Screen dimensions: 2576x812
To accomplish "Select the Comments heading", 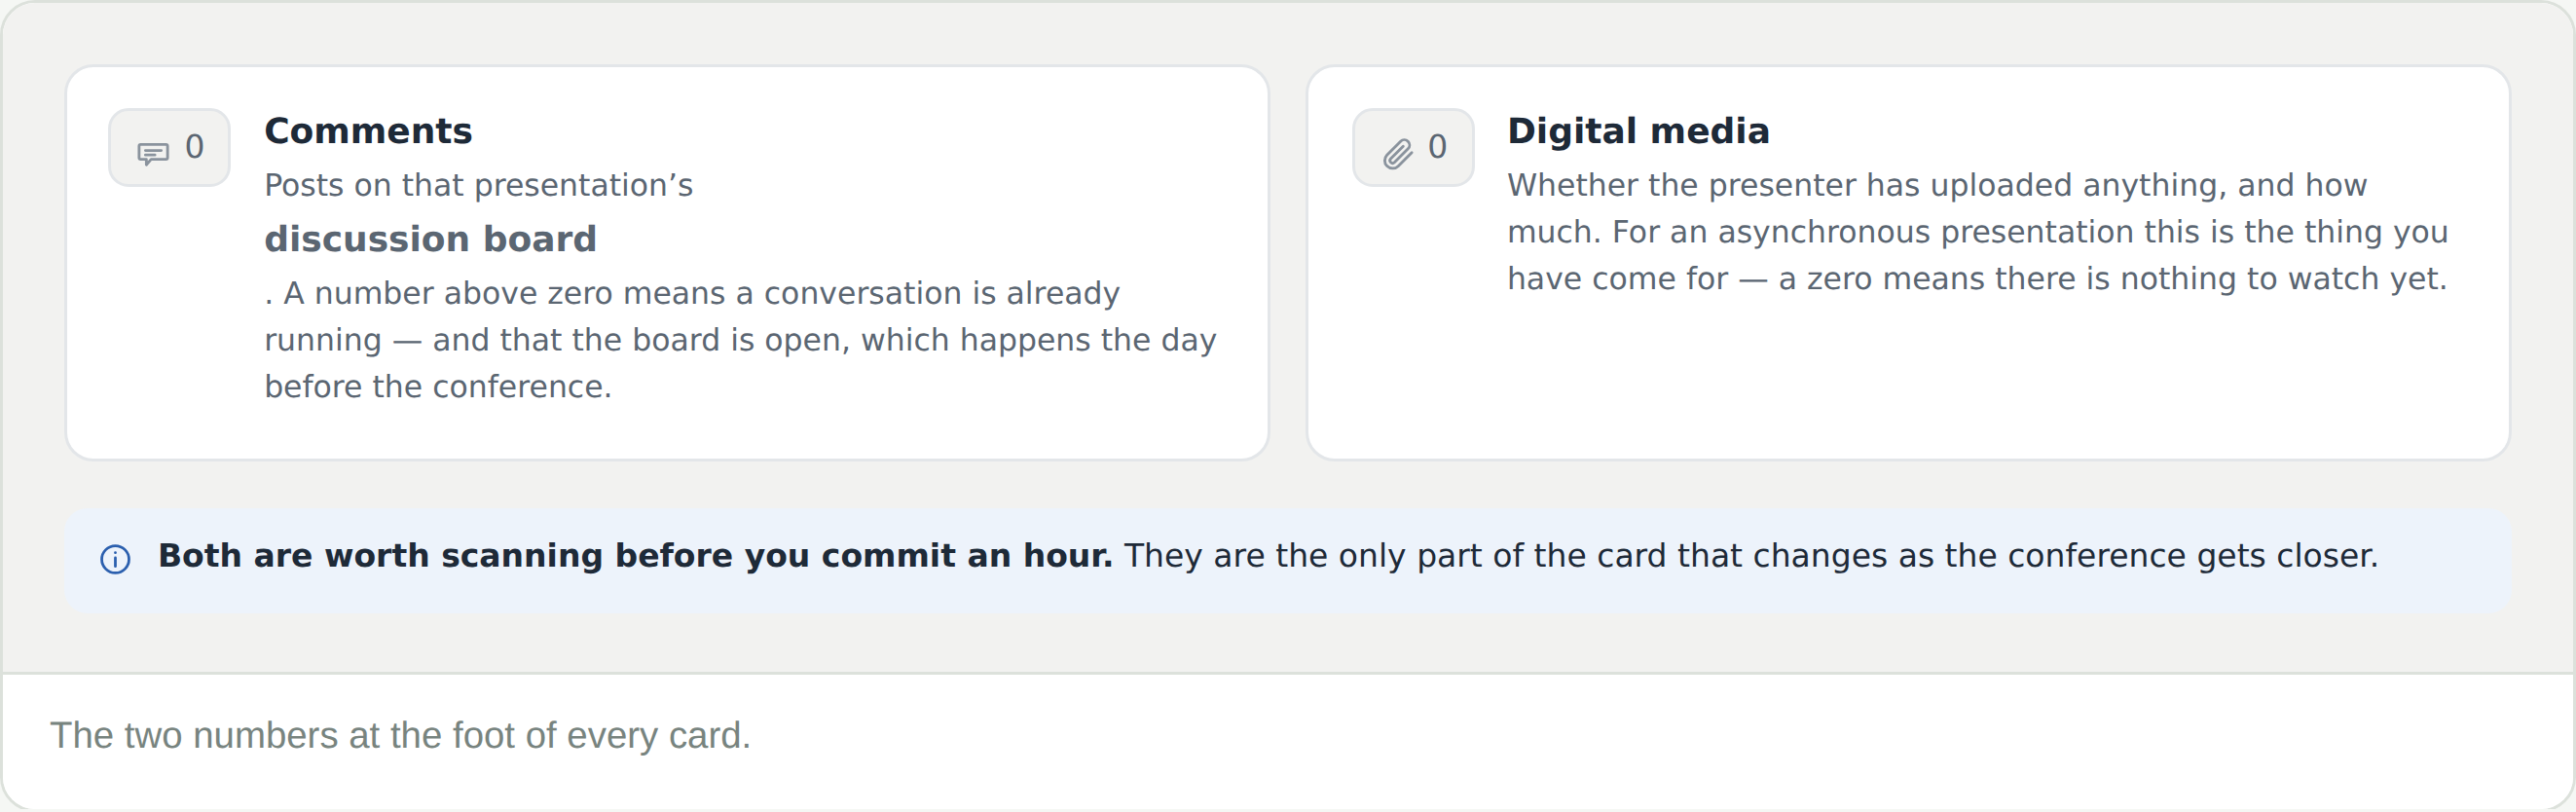I will [368, 131].
